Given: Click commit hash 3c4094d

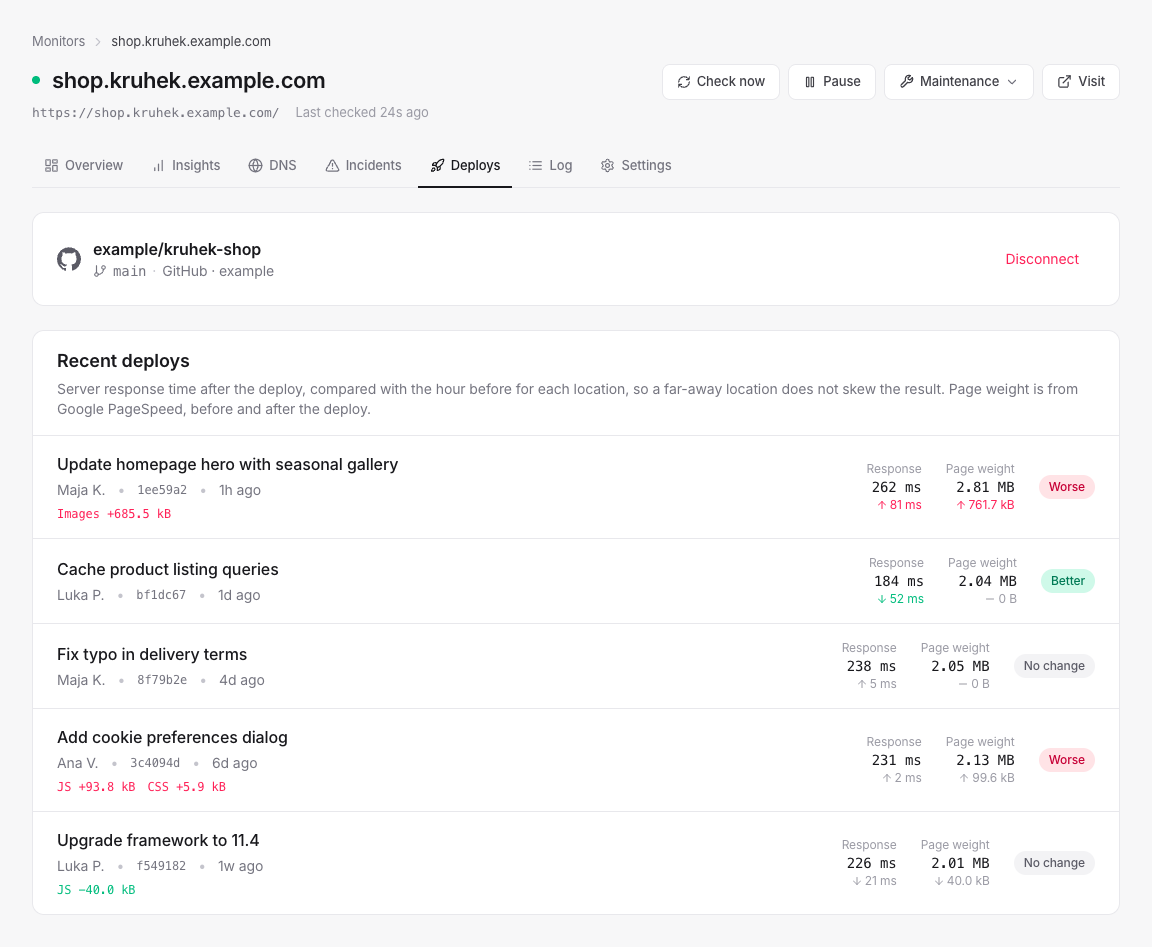Looking at the screenshot, I should [155, 763].
